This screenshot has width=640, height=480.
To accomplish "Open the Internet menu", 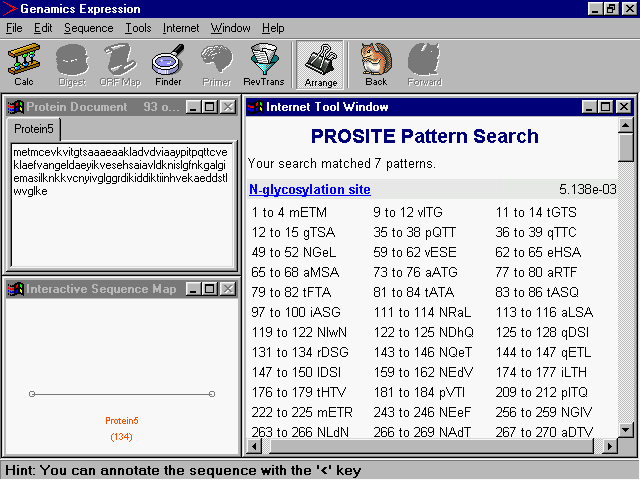I will pos(181,28).
